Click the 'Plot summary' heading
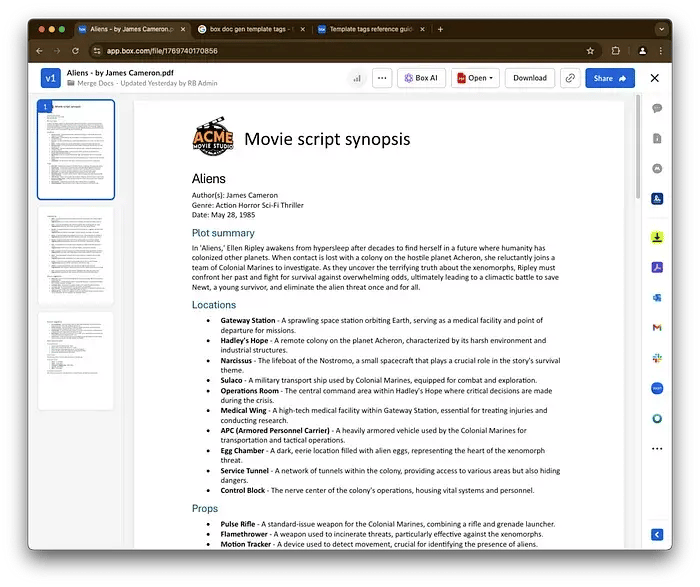The image size is (700, 587). [x=223, y=233]
